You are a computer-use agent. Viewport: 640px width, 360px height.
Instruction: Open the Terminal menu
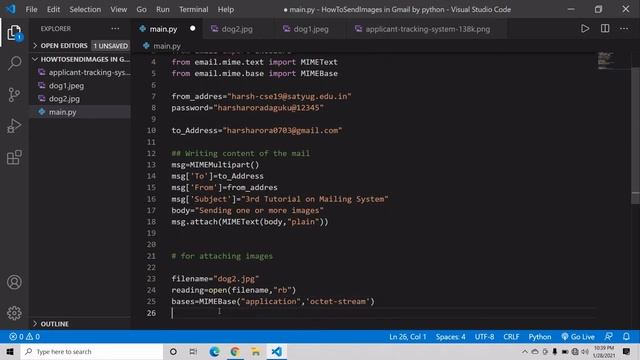[x=193, y=9]
